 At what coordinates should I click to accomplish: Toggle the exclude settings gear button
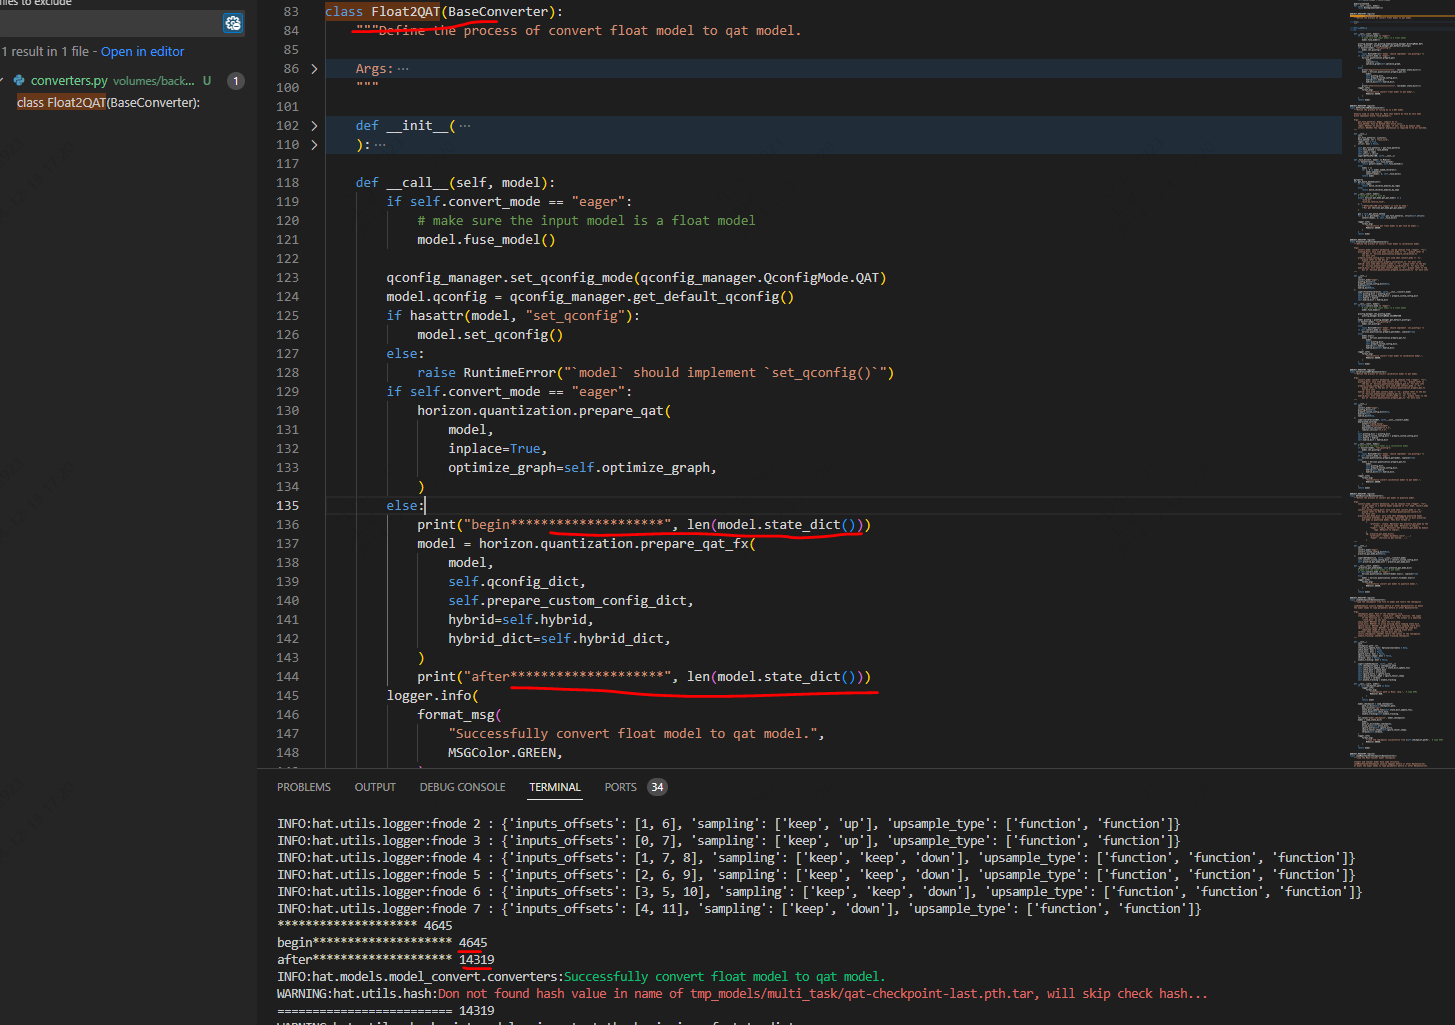[x=233, y=23]
